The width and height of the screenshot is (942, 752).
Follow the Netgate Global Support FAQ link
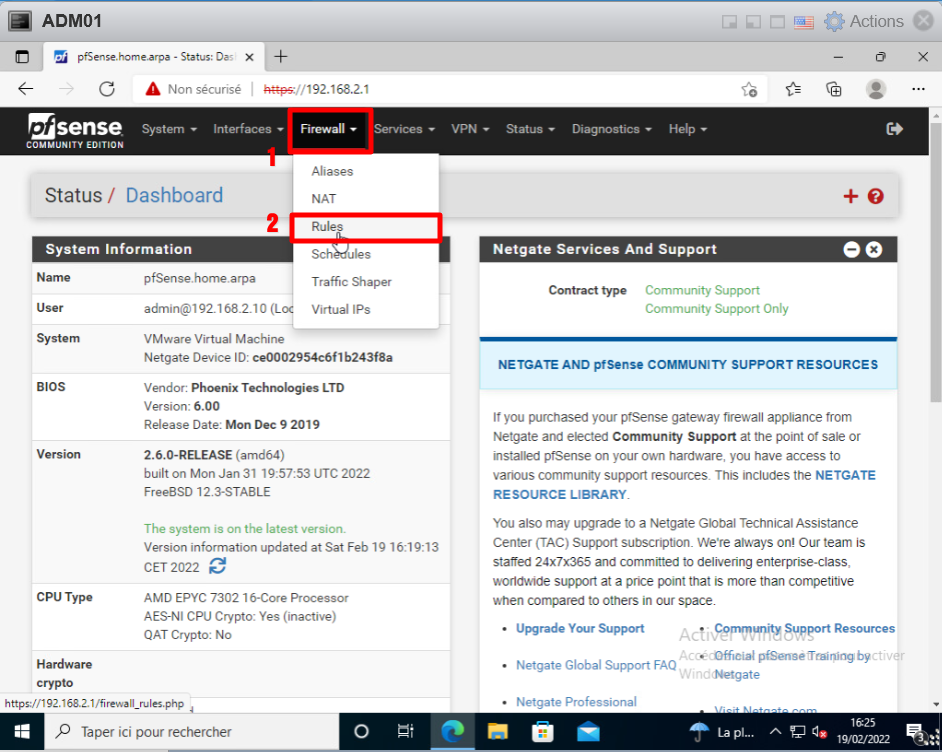tap(596, 665)
